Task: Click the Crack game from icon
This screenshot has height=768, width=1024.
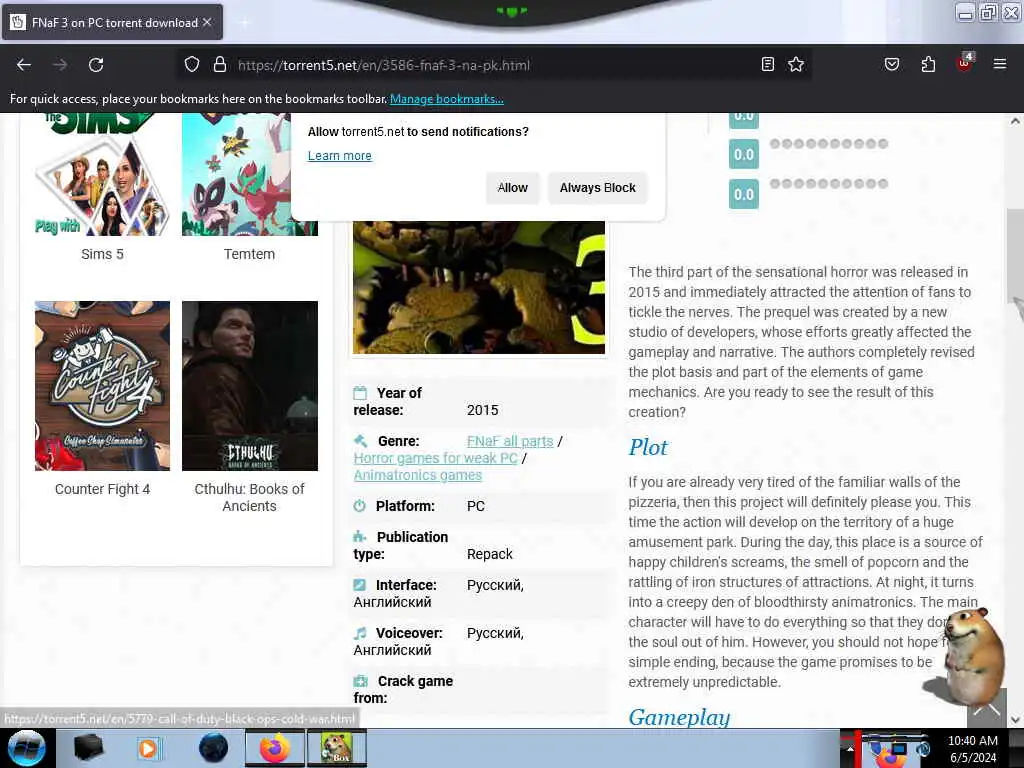Action: [x=360, y=681]
